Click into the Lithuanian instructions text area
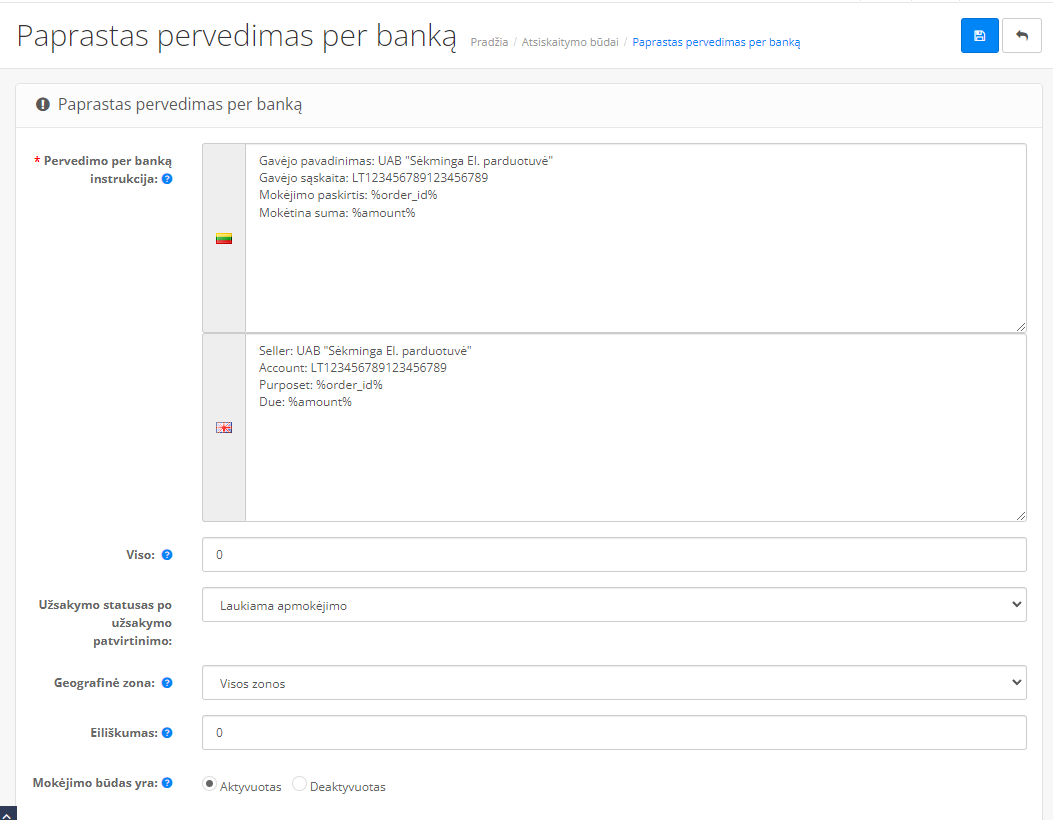1053x820 pixels. (x=635, y=260)
